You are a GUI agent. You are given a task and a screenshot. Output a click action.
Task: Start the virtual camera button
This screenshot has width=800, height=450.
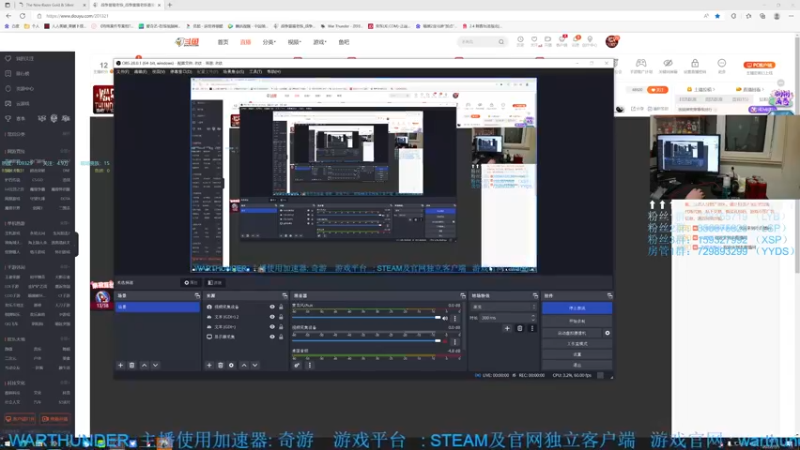(572, 333)
